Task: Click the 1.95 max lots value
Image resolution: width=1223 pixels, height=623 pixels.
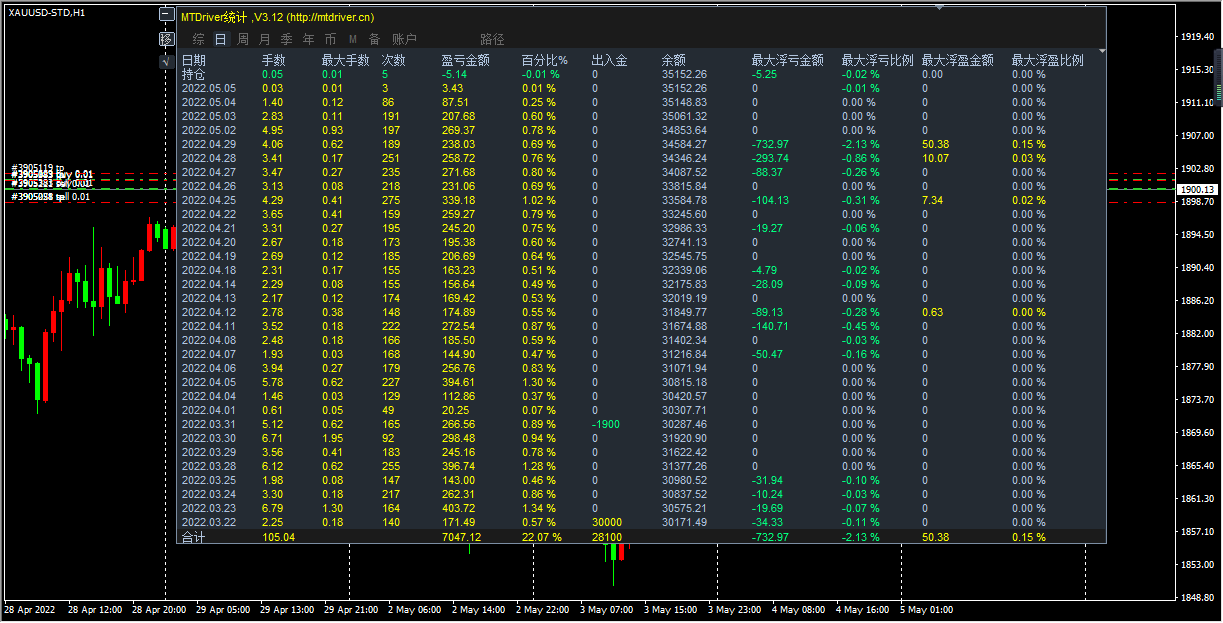Action: [332, 438]
